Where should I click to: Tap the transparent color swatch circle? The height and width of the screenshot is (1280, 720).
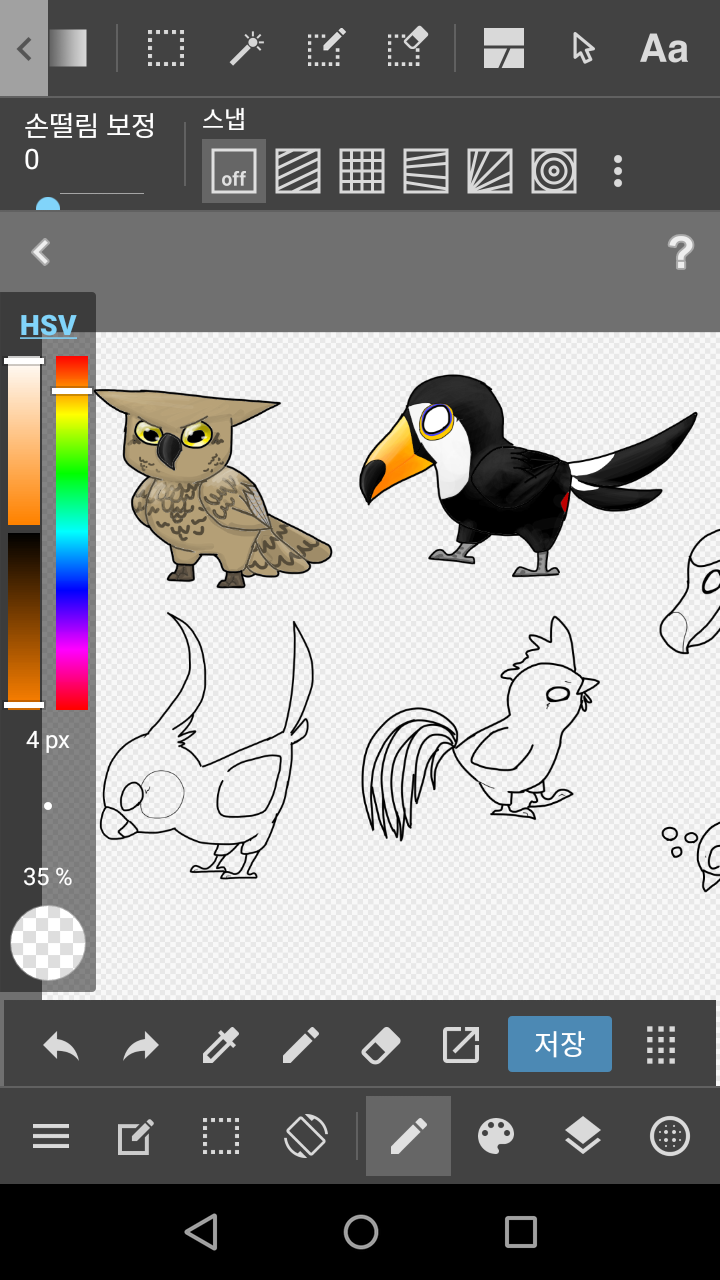click(x=48, y=943)
